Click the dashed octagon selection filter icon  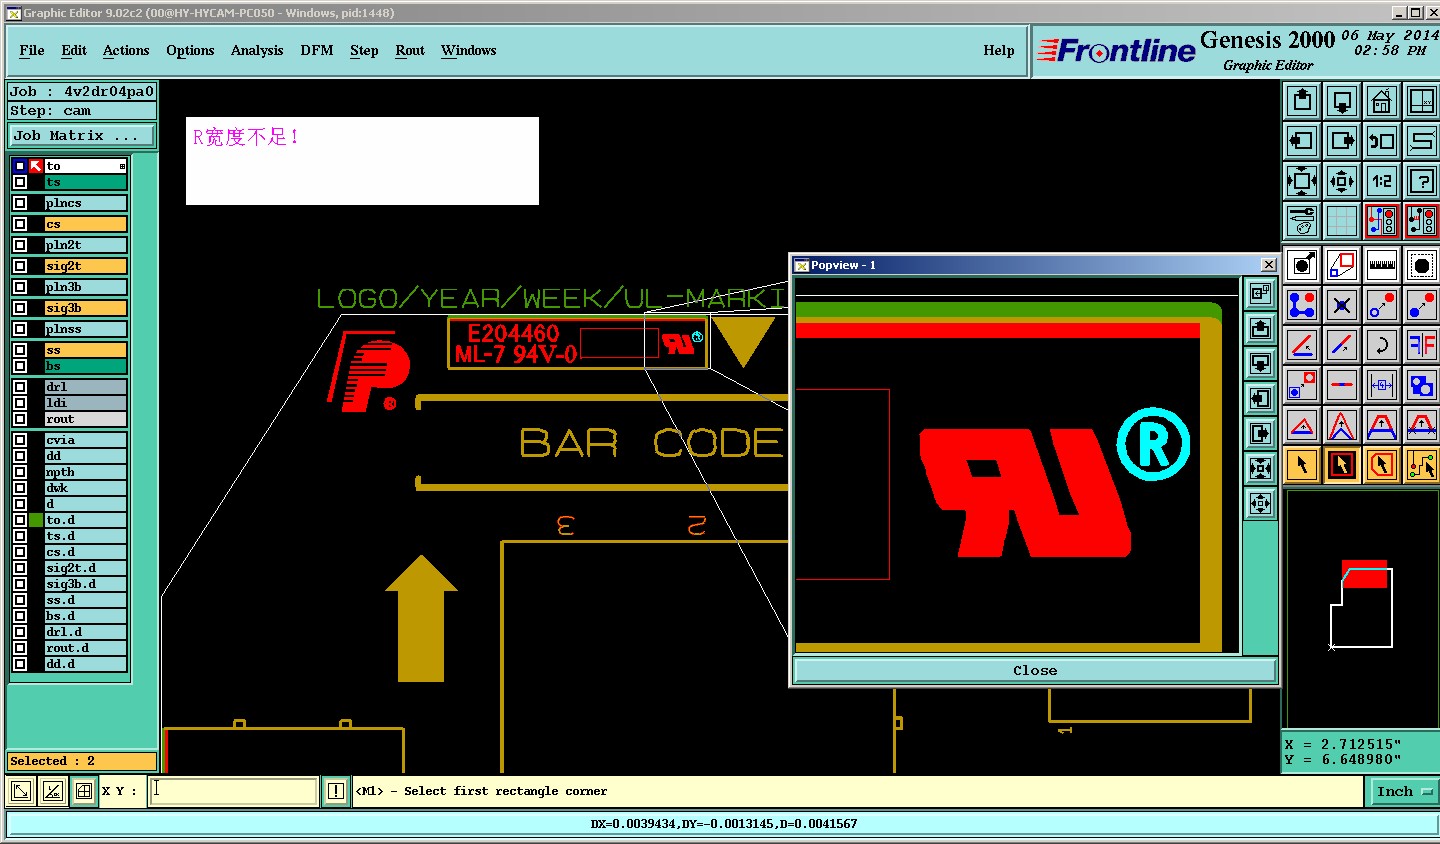pyautogui.click(x=1421, y=265)
